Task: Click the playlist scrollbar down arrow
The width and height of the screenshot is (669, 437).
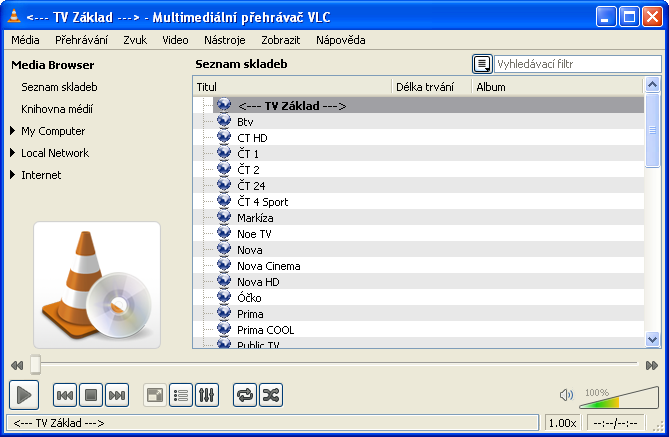Action: [652, 340]
